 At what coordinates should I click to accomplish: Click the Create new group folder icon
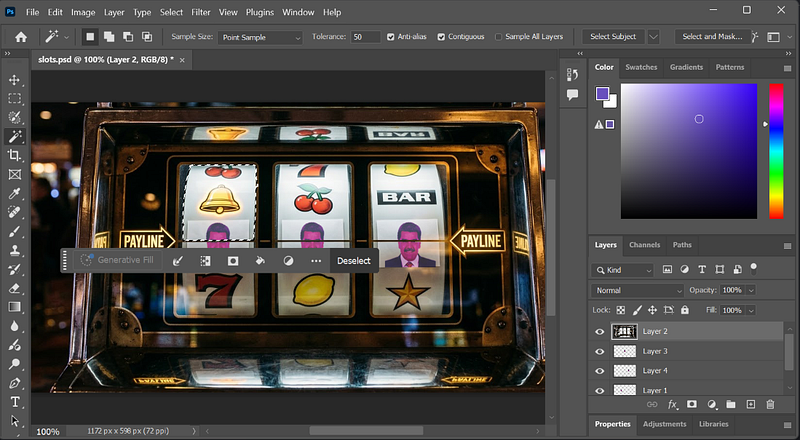click(731, 404)
